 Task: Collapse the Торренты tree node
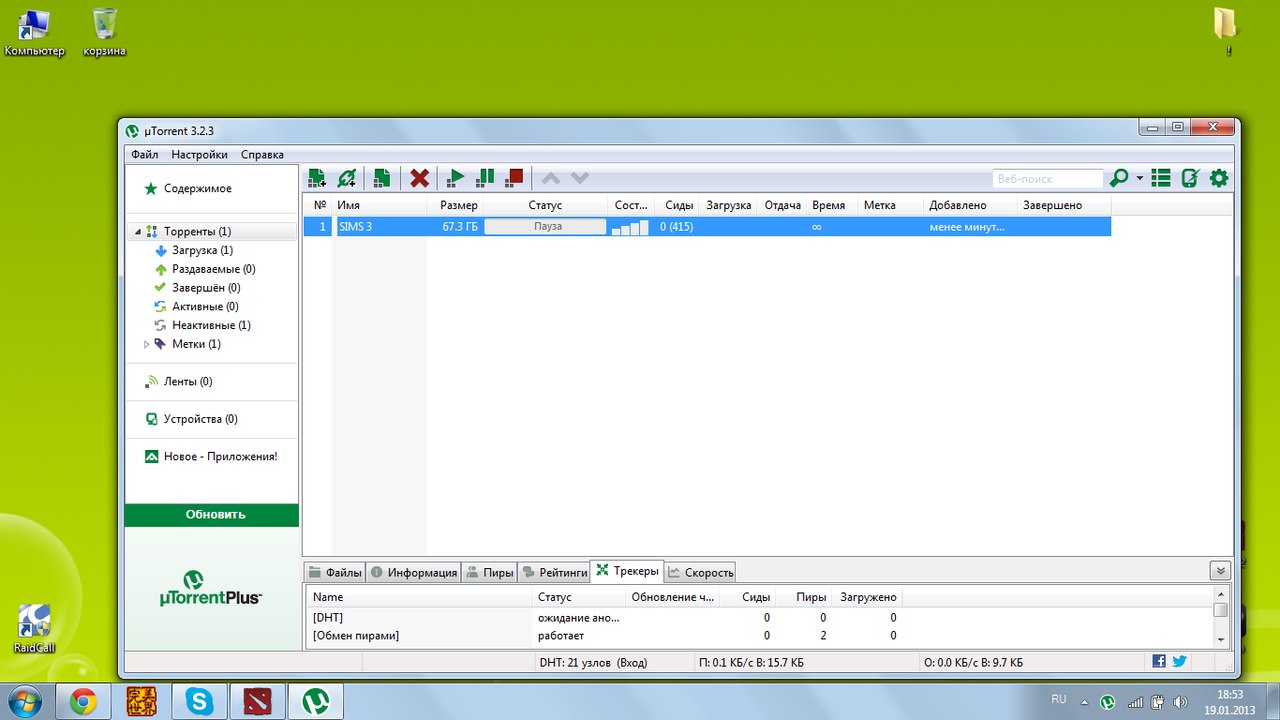click(x=136, y=232)
